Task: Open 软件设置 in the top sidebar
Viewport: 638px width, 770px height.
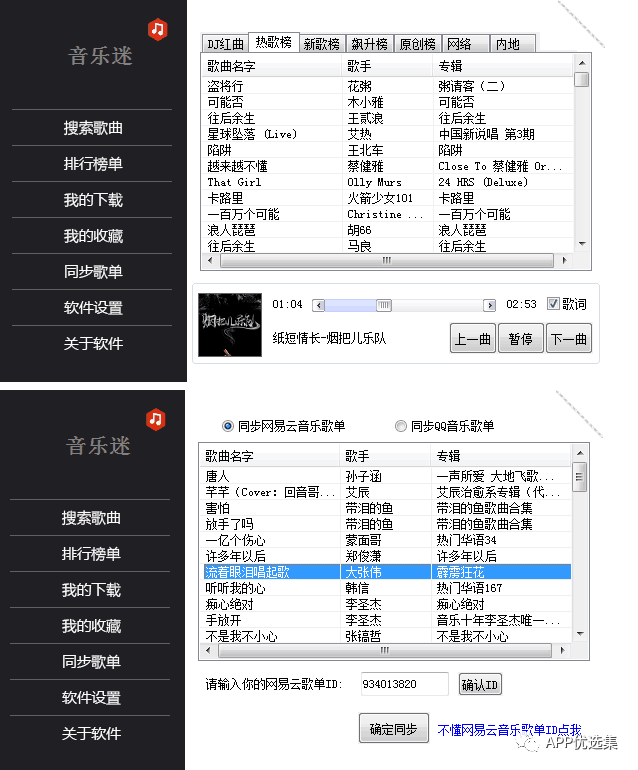Action: (x=93, y=308)
